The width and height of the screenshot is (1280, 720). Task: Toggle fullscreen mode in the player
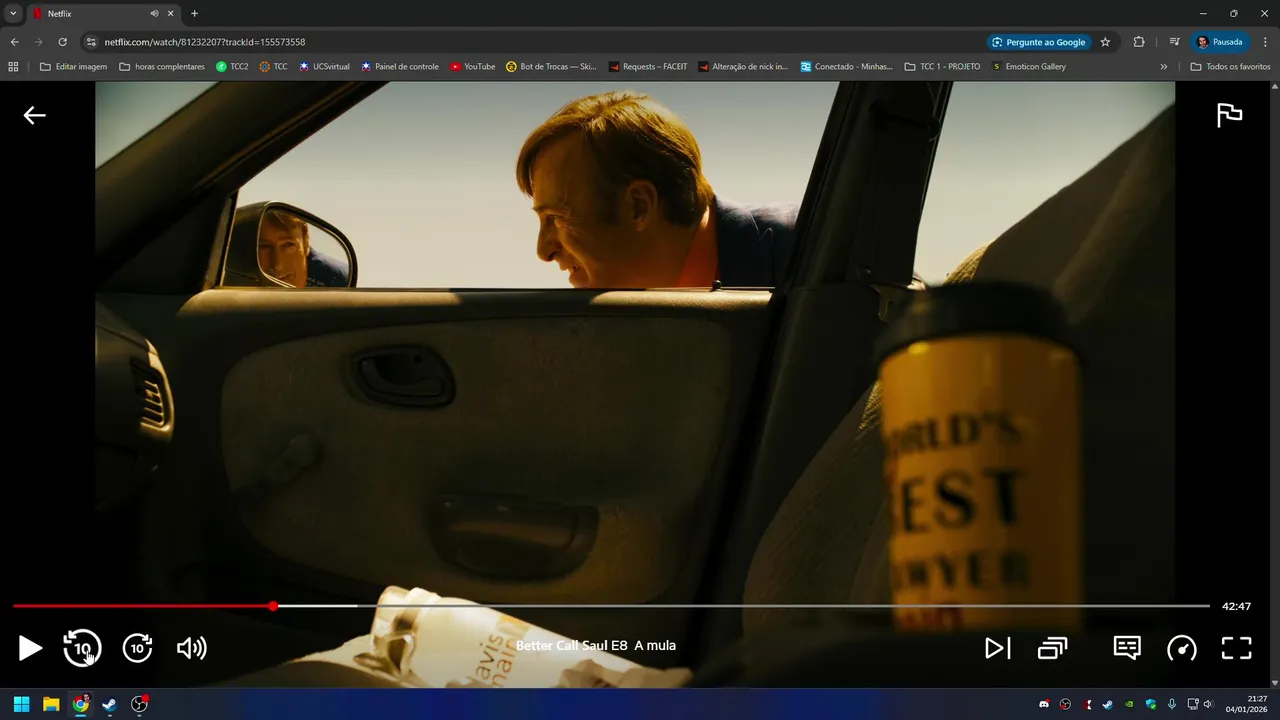pyautogui.click(x=1237, y=648)
